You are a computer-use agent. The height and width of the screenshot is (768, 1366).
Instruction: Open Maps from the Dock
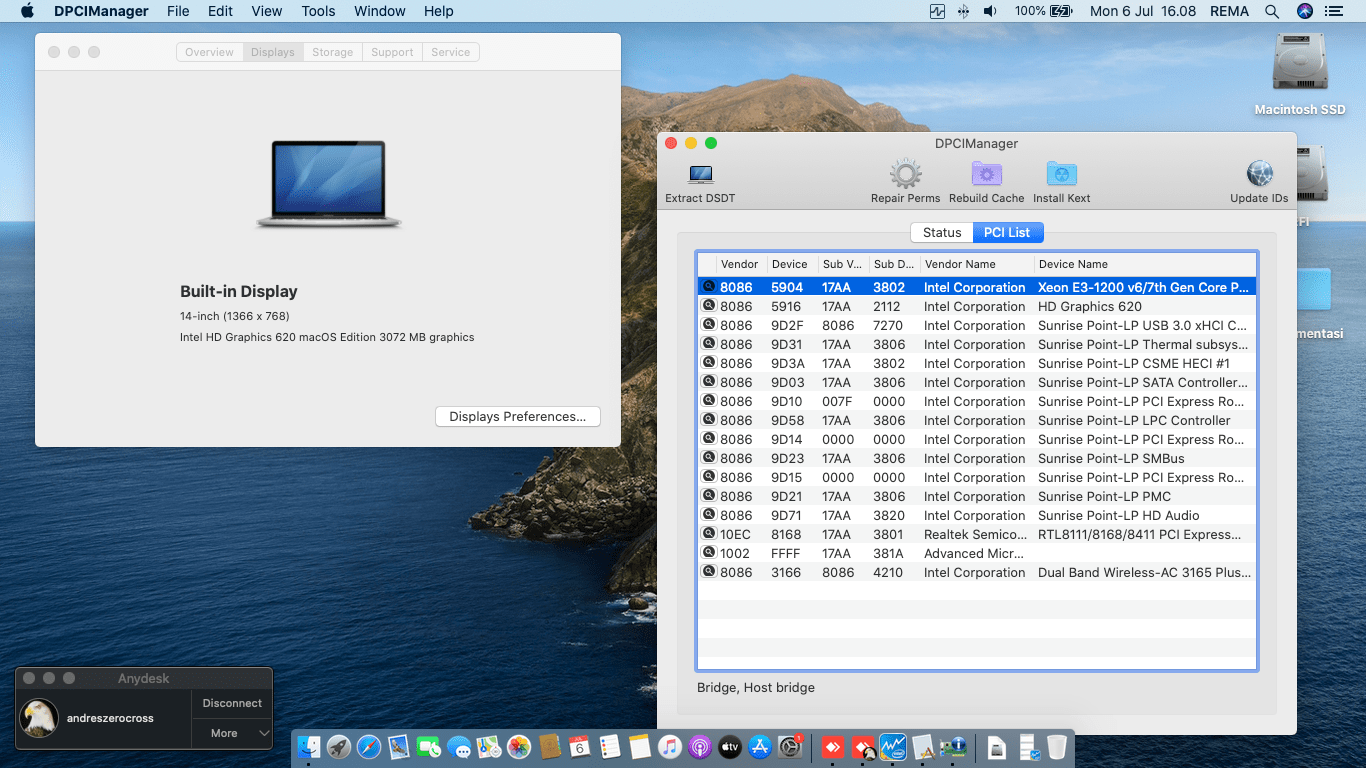tap(489, 746)
